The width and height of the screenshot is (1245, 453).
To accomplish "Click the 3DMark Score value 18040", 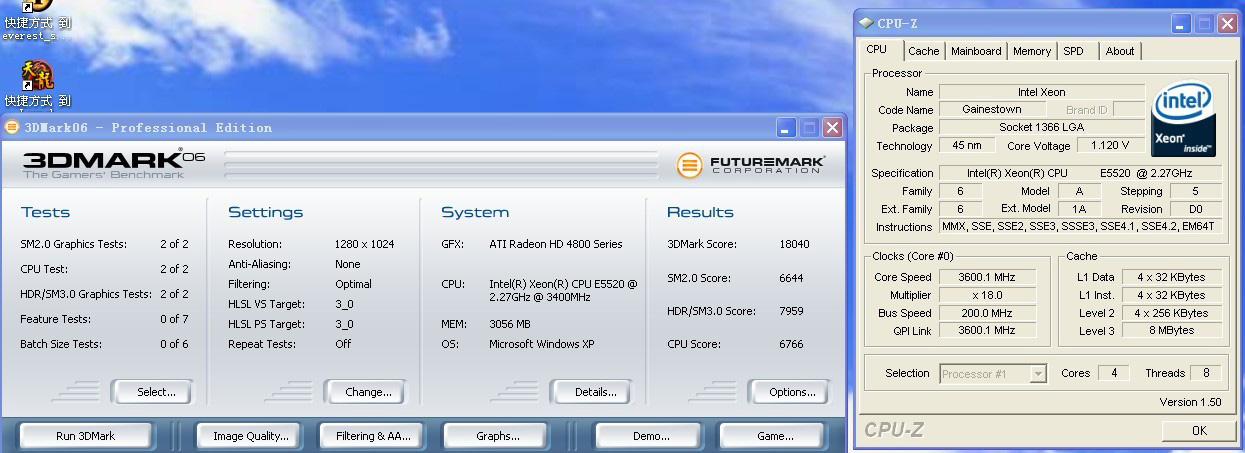I will click(794, 244).
